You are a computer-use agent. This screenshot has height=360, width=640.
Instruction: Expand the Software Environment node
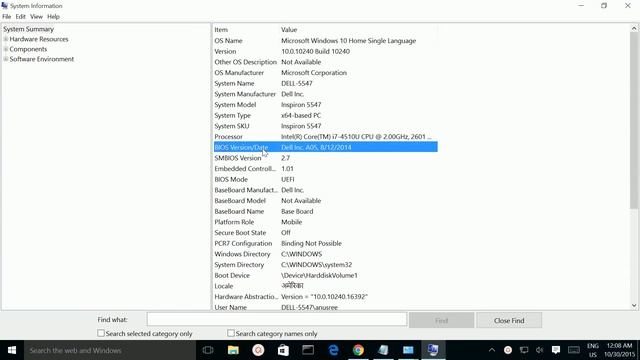coord(6,59)
